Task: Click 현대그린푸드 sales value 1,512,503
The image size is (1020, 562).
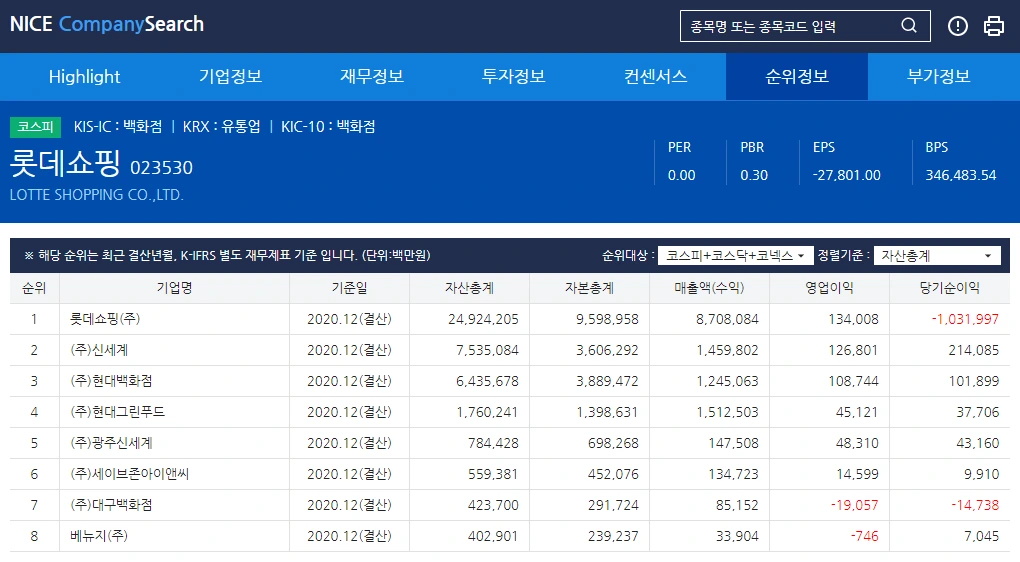Action: [x=727, y=412]
